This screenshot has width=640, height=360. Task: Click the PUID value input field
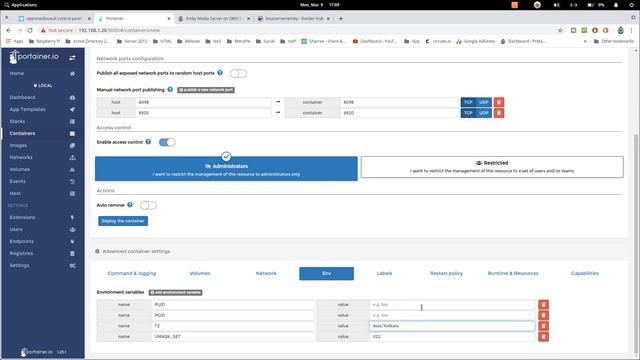[x=452, y=304]
